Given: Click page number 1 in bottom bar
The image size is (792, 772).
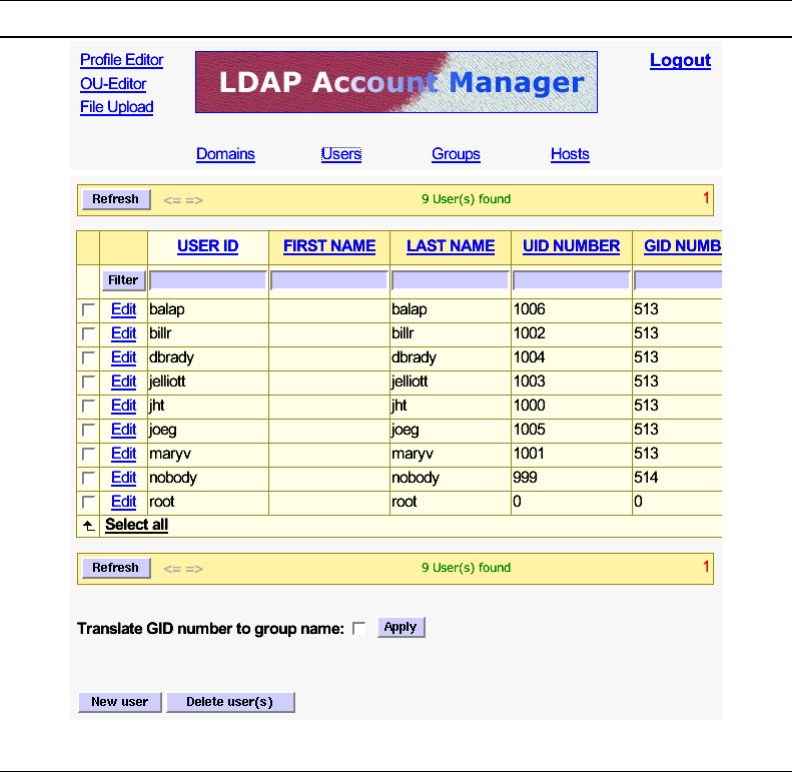Looking at the screenshot, I should click(x=706, y=567).
